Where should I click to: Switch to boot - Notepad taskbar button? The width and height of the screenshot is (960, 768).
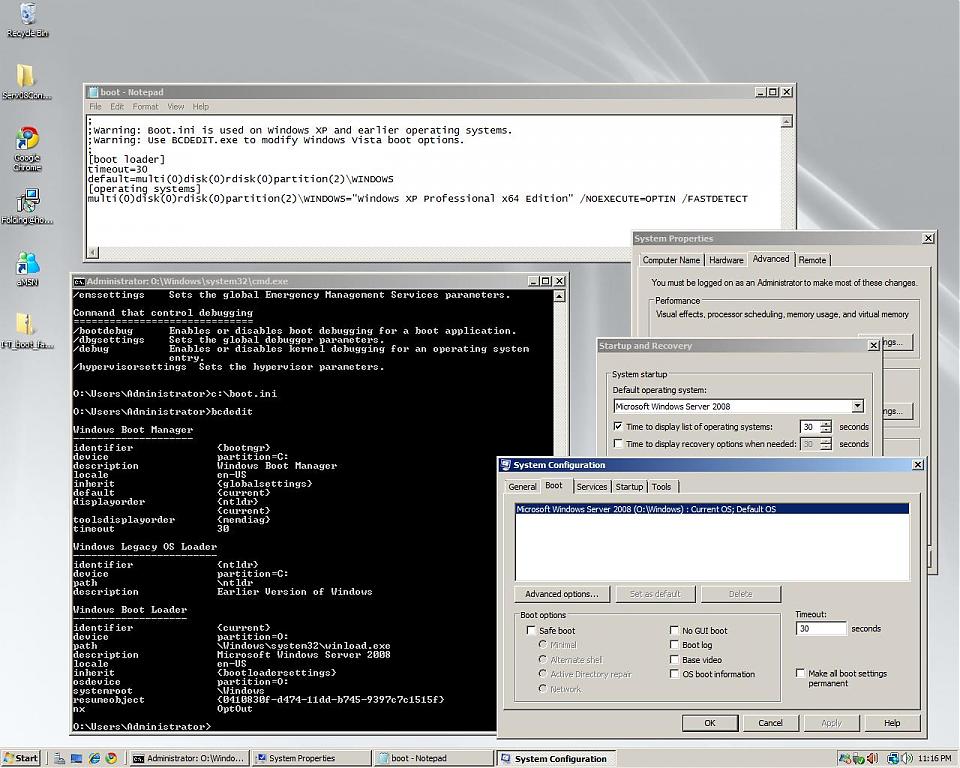pyautogui.click(x=433, y=758)
